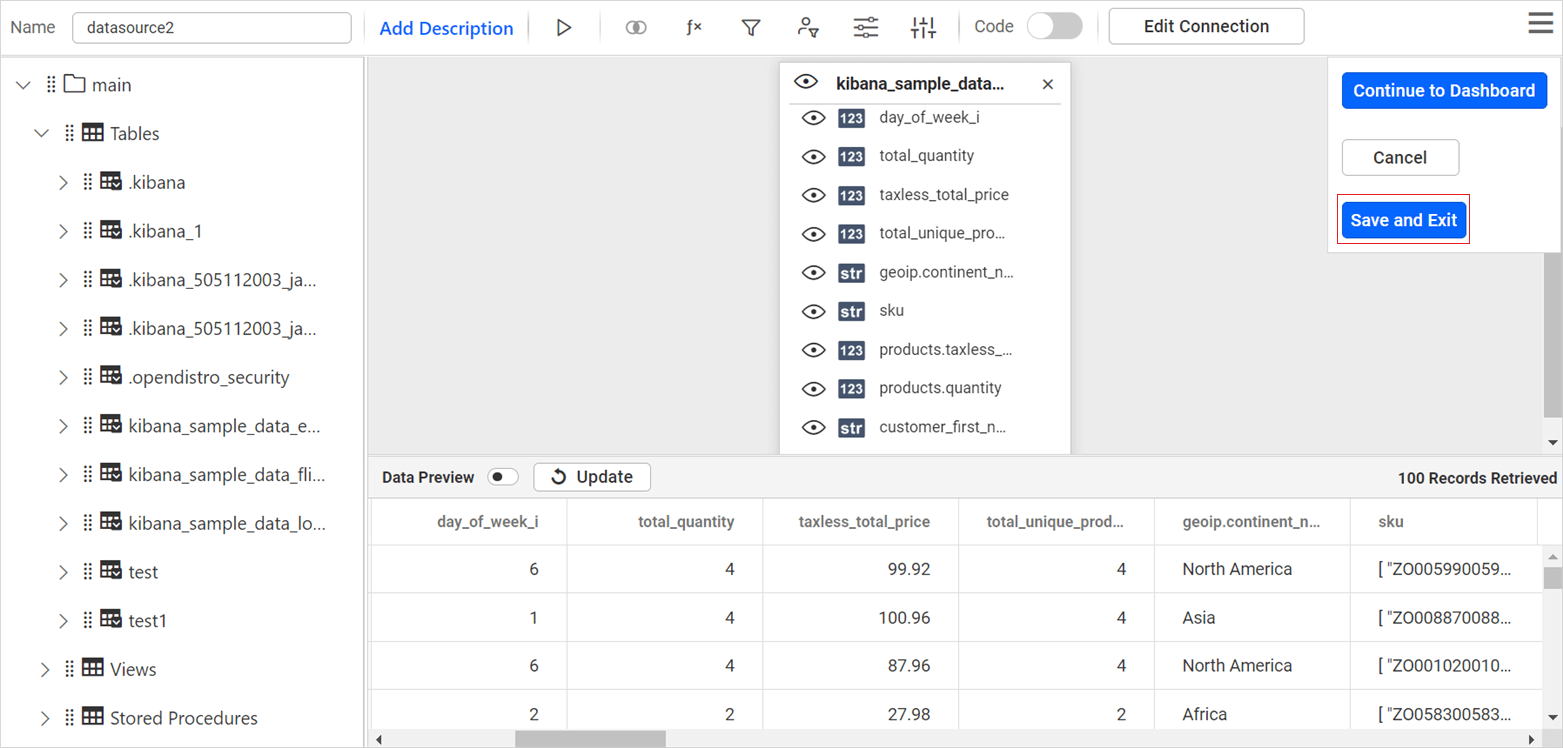Expand the .kibana_1 table node
The height and width of the screenshot is (748, 1563).
(63, 231)
